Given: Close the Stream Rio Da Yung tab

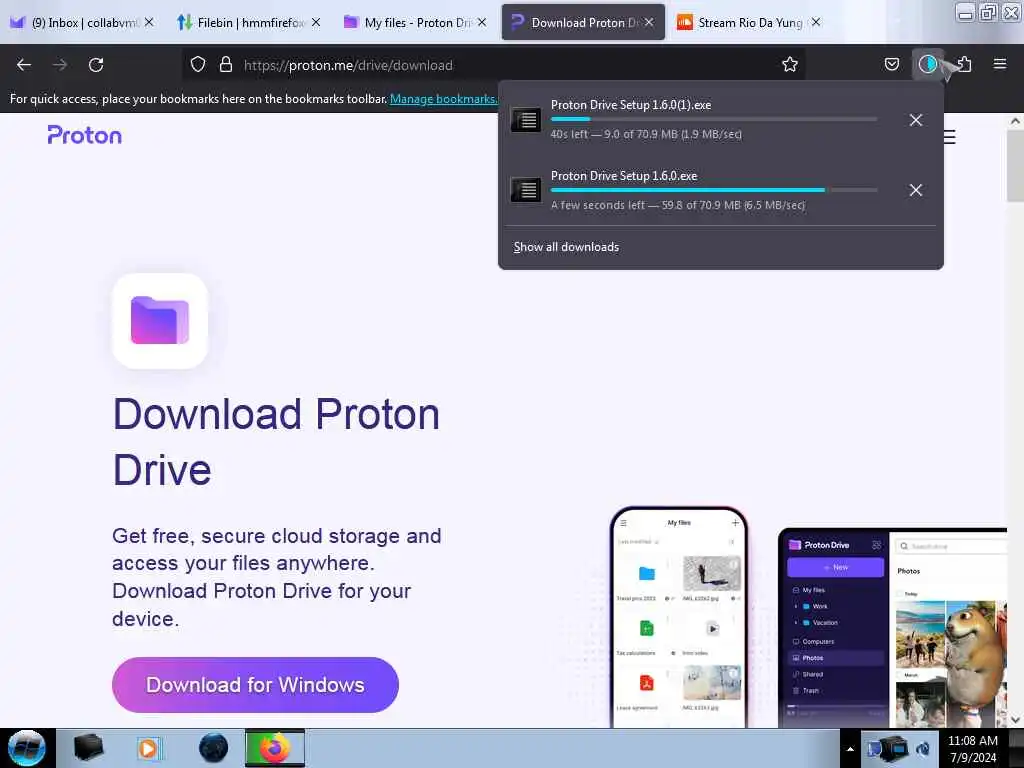Looking at the screenshot, I should click(x=816, y=22).
